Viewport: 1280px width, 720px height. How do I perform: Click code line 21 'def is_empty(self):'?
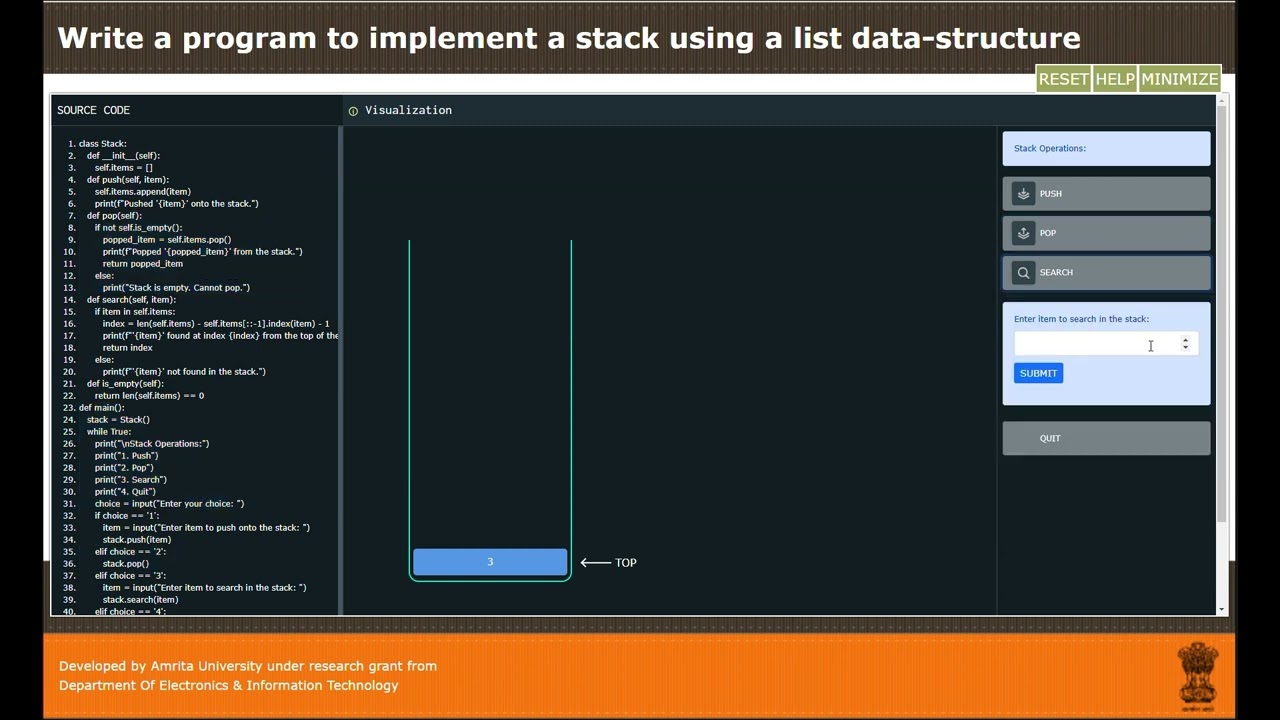click(125, 384)
